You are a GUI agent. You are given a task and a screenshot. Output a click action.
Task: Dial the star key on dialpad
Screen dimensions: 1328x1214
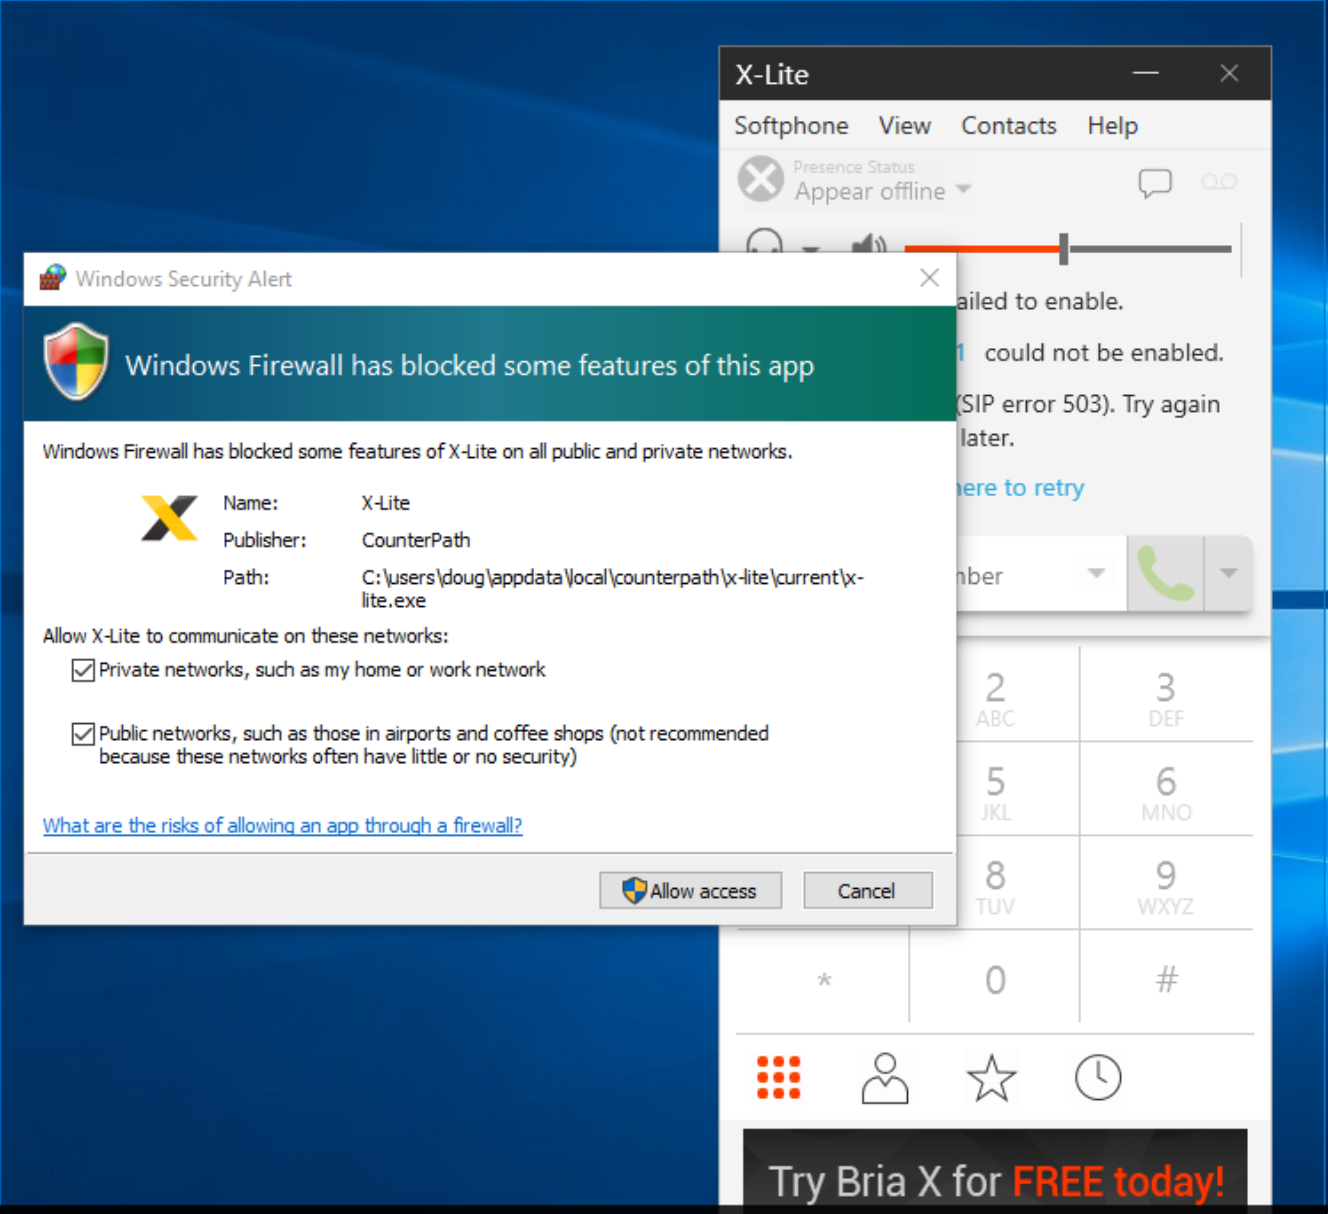[824, 979]
